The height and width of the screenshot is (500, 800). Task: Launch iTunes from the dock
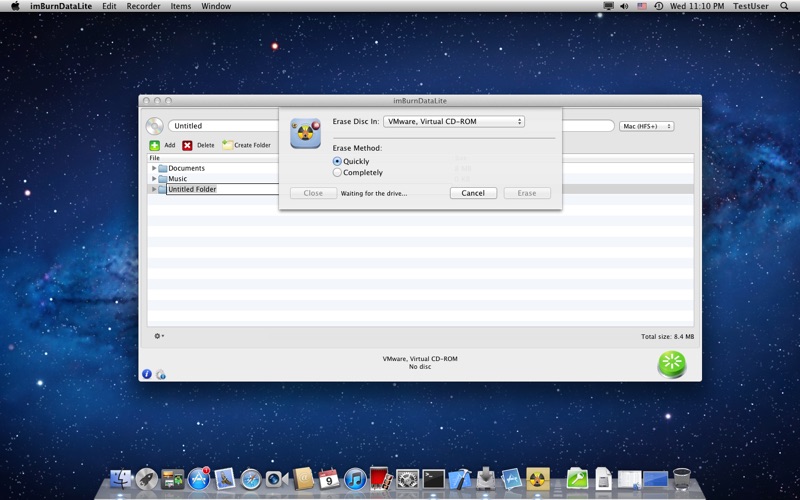click(x=355, y=480)
